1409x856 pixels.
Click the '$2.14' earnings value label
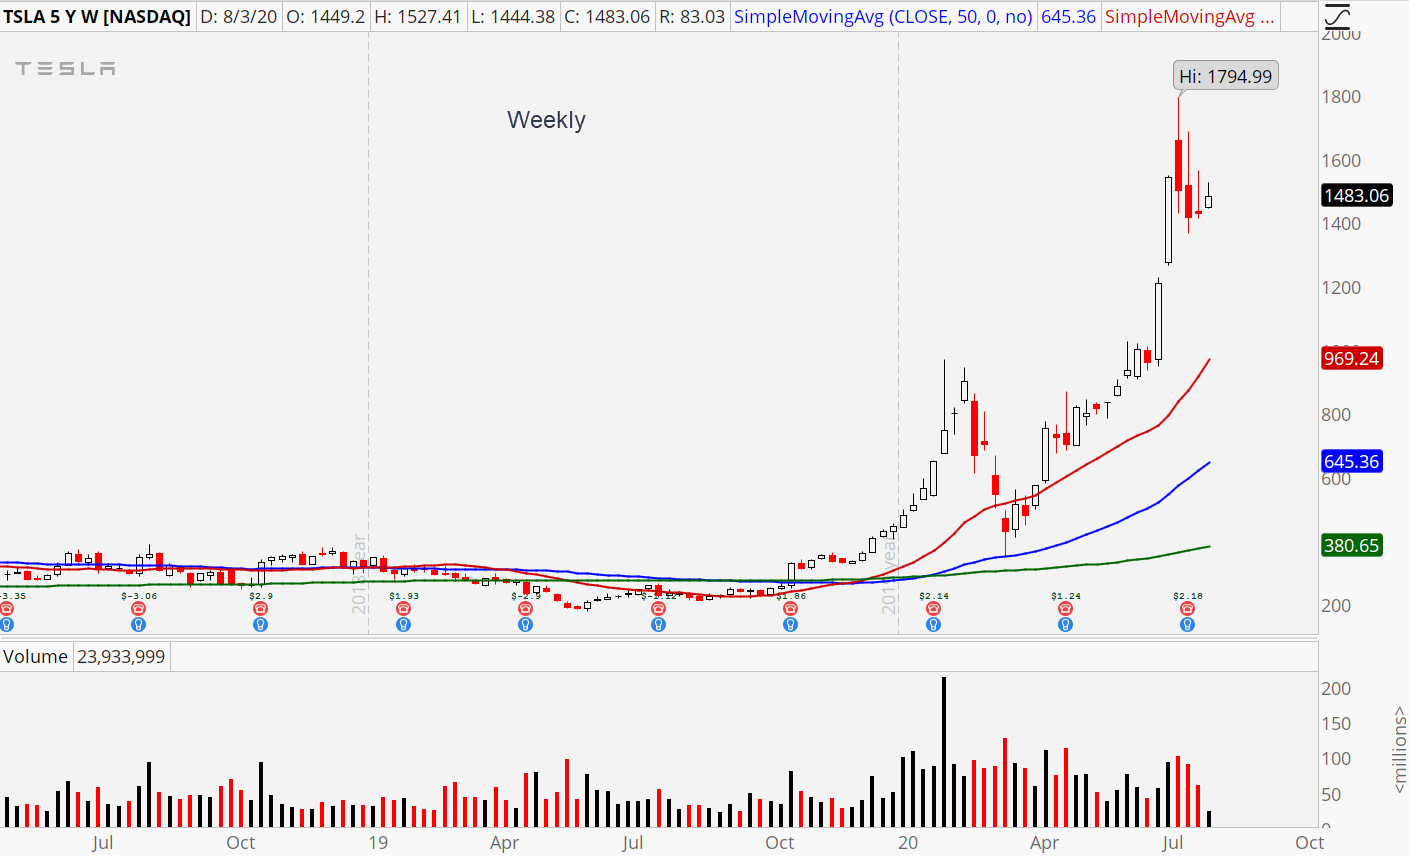tap(934, 596)
